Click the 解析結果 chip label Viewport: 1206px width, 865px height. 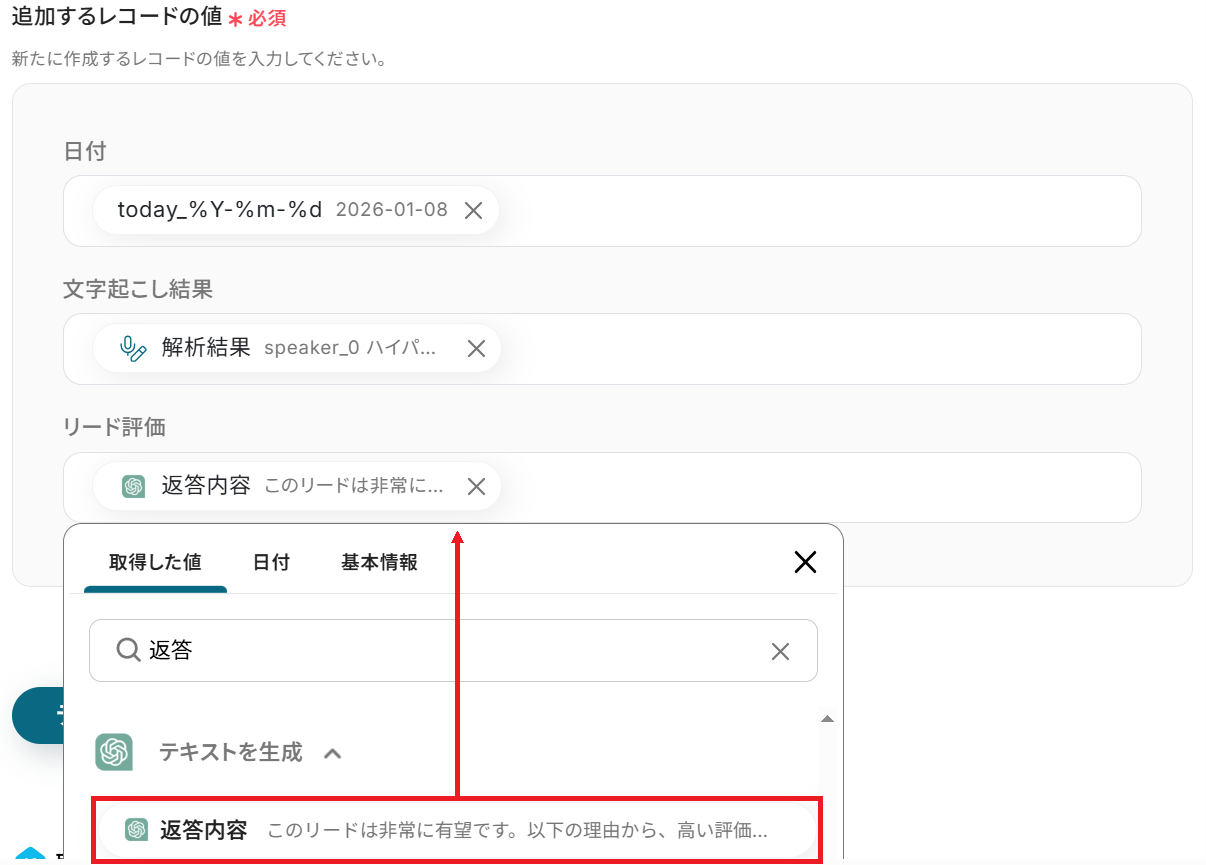206,348
